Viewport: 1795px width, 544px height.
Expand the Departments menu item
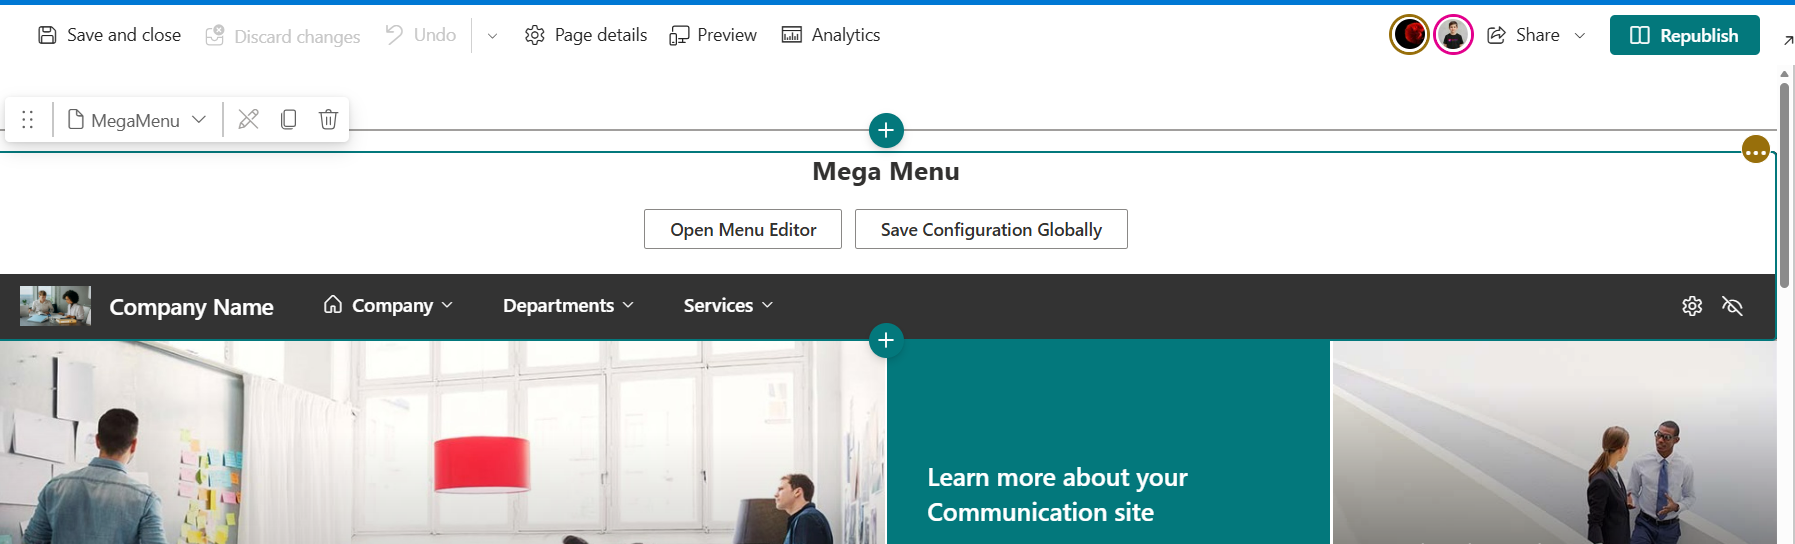(568, 305)
